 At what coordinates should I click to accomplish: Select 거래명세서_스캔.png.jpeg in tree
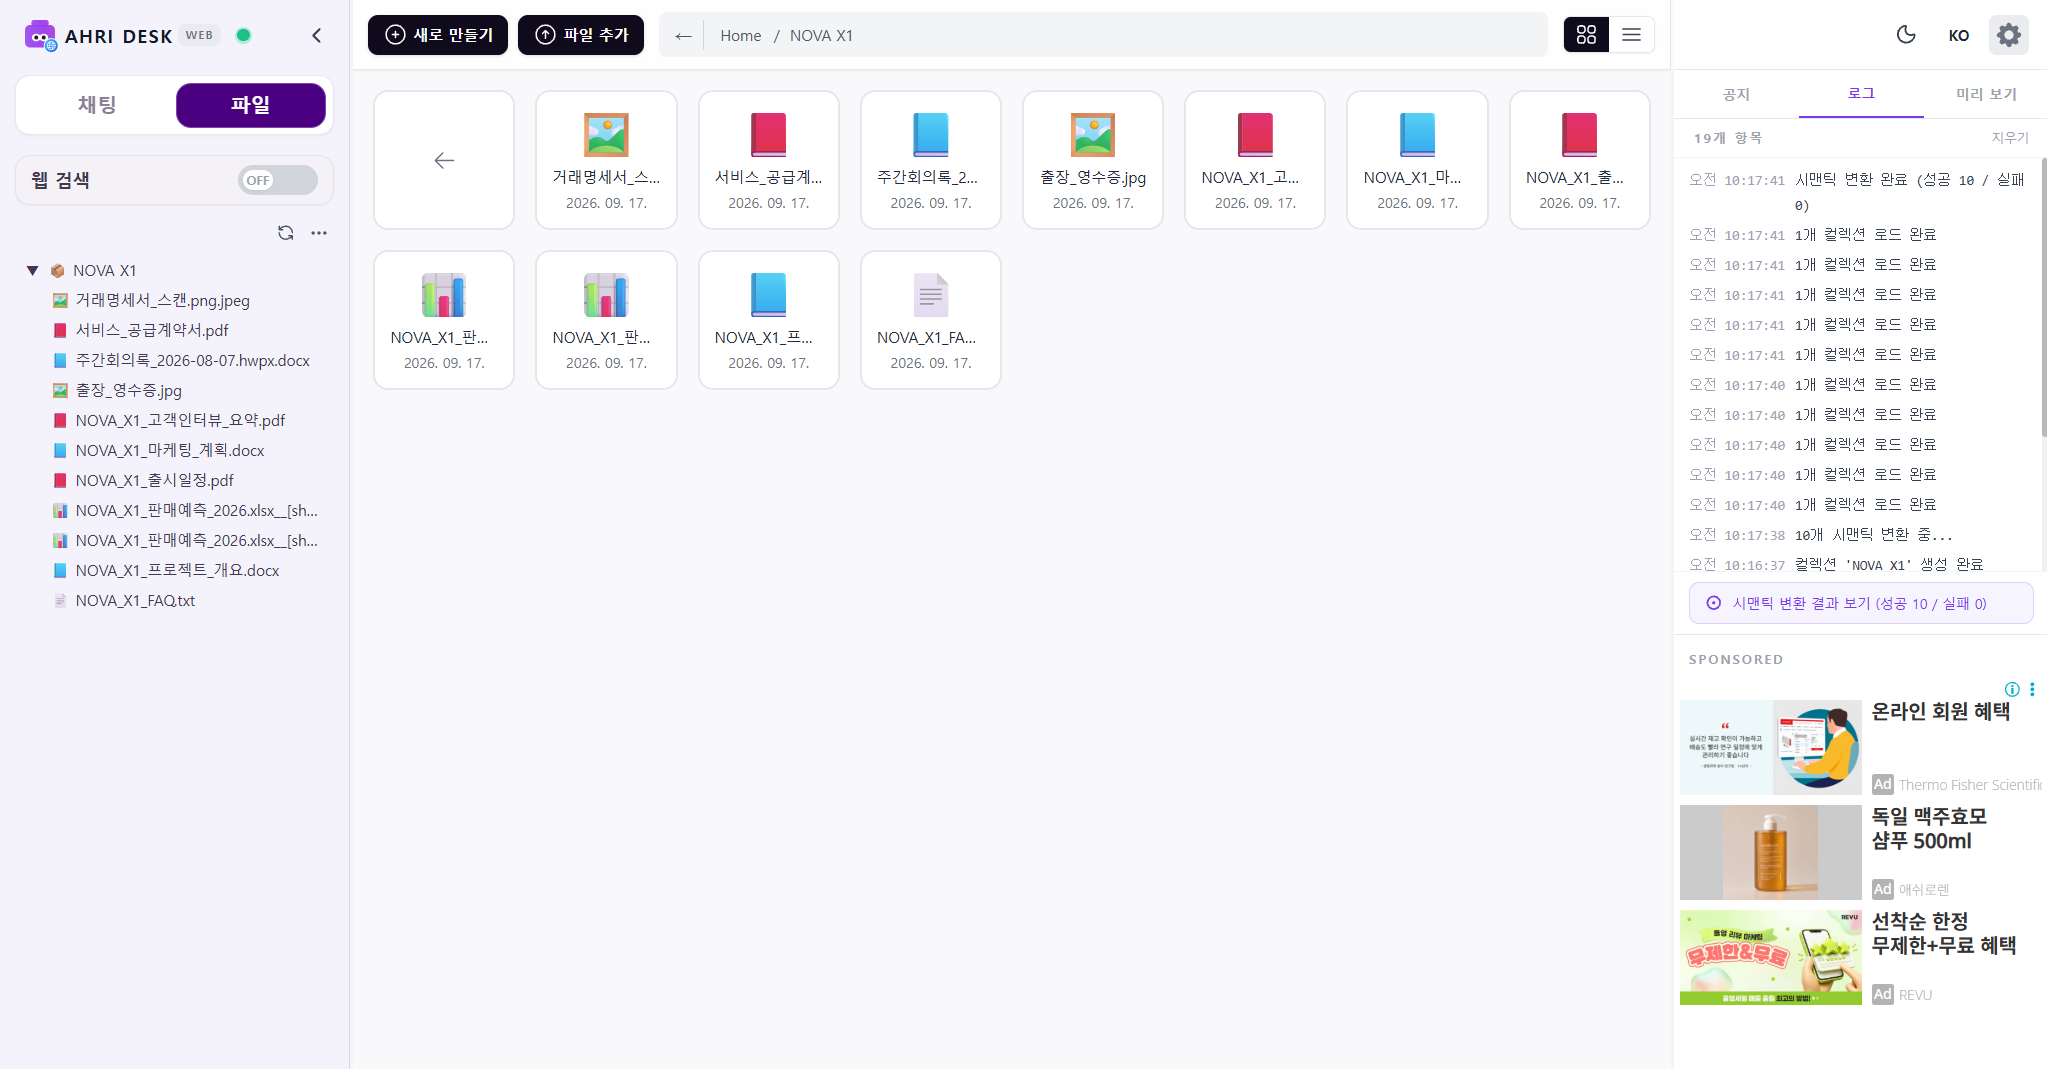pos(162,300)
